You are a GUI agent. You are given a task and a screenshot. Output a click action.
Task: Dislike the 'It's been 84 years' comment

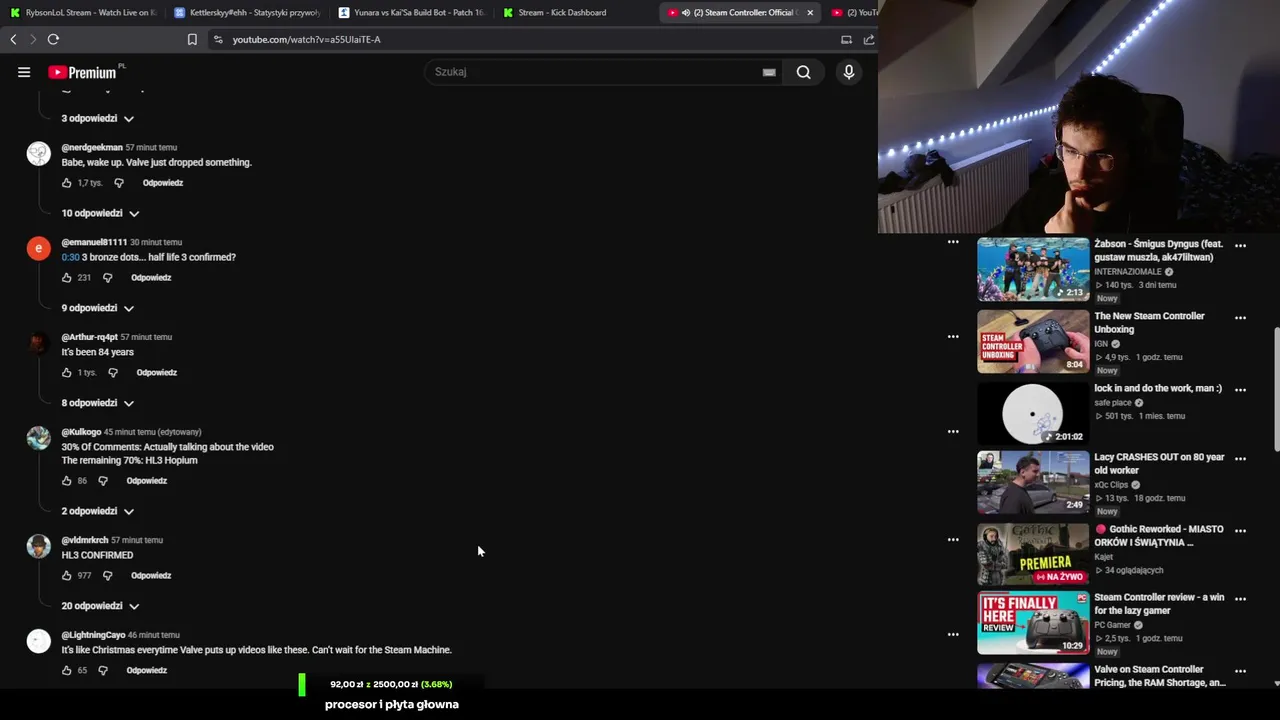[x=112, y=373]
